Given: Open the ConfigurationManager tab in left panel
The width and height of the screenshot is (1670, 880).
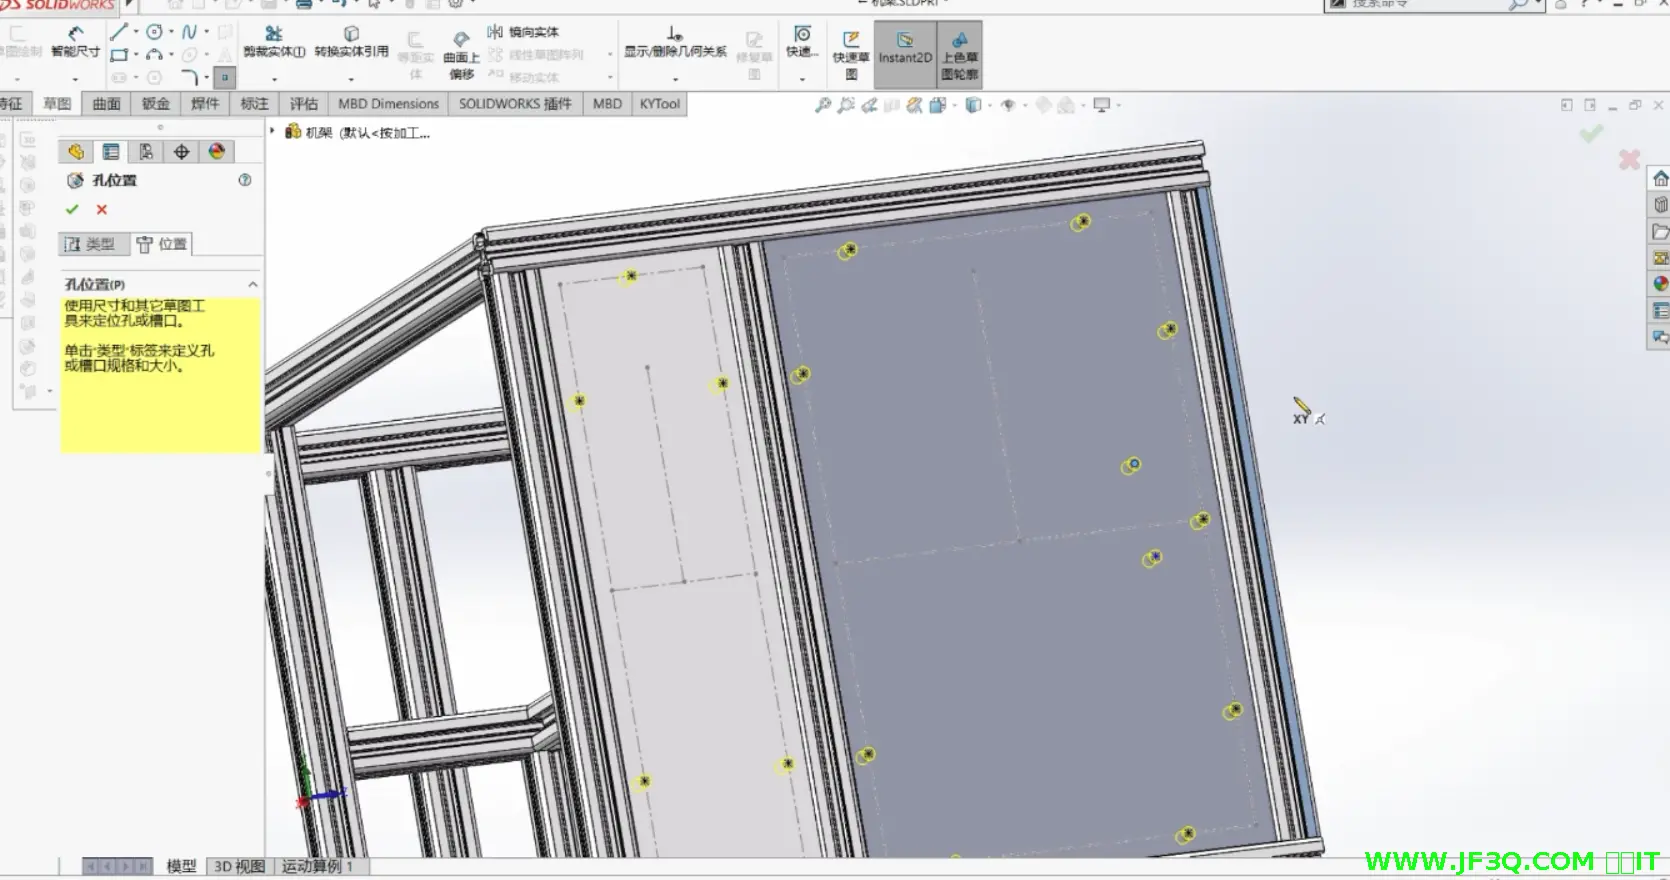Looking at the screenshot, I should tap(146, 152).
